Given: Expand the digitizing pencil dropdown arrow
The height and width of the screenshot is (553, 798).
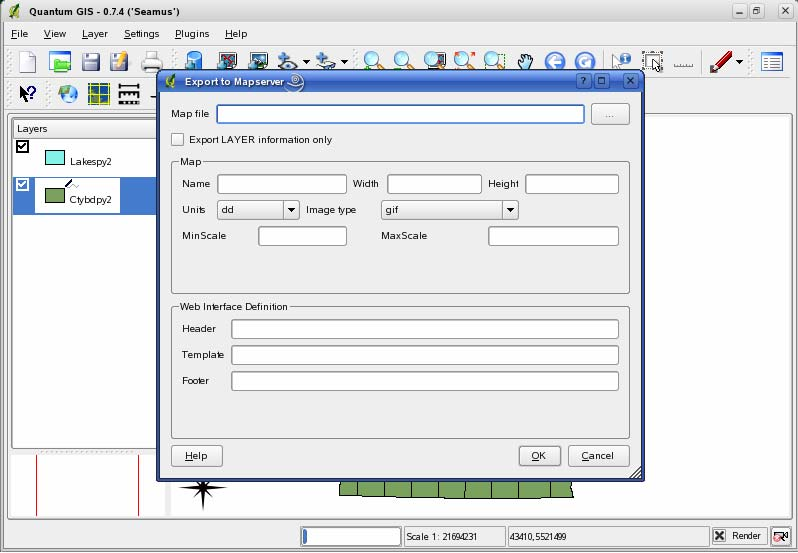Looking at the screenshot, I should click(739, 62).
